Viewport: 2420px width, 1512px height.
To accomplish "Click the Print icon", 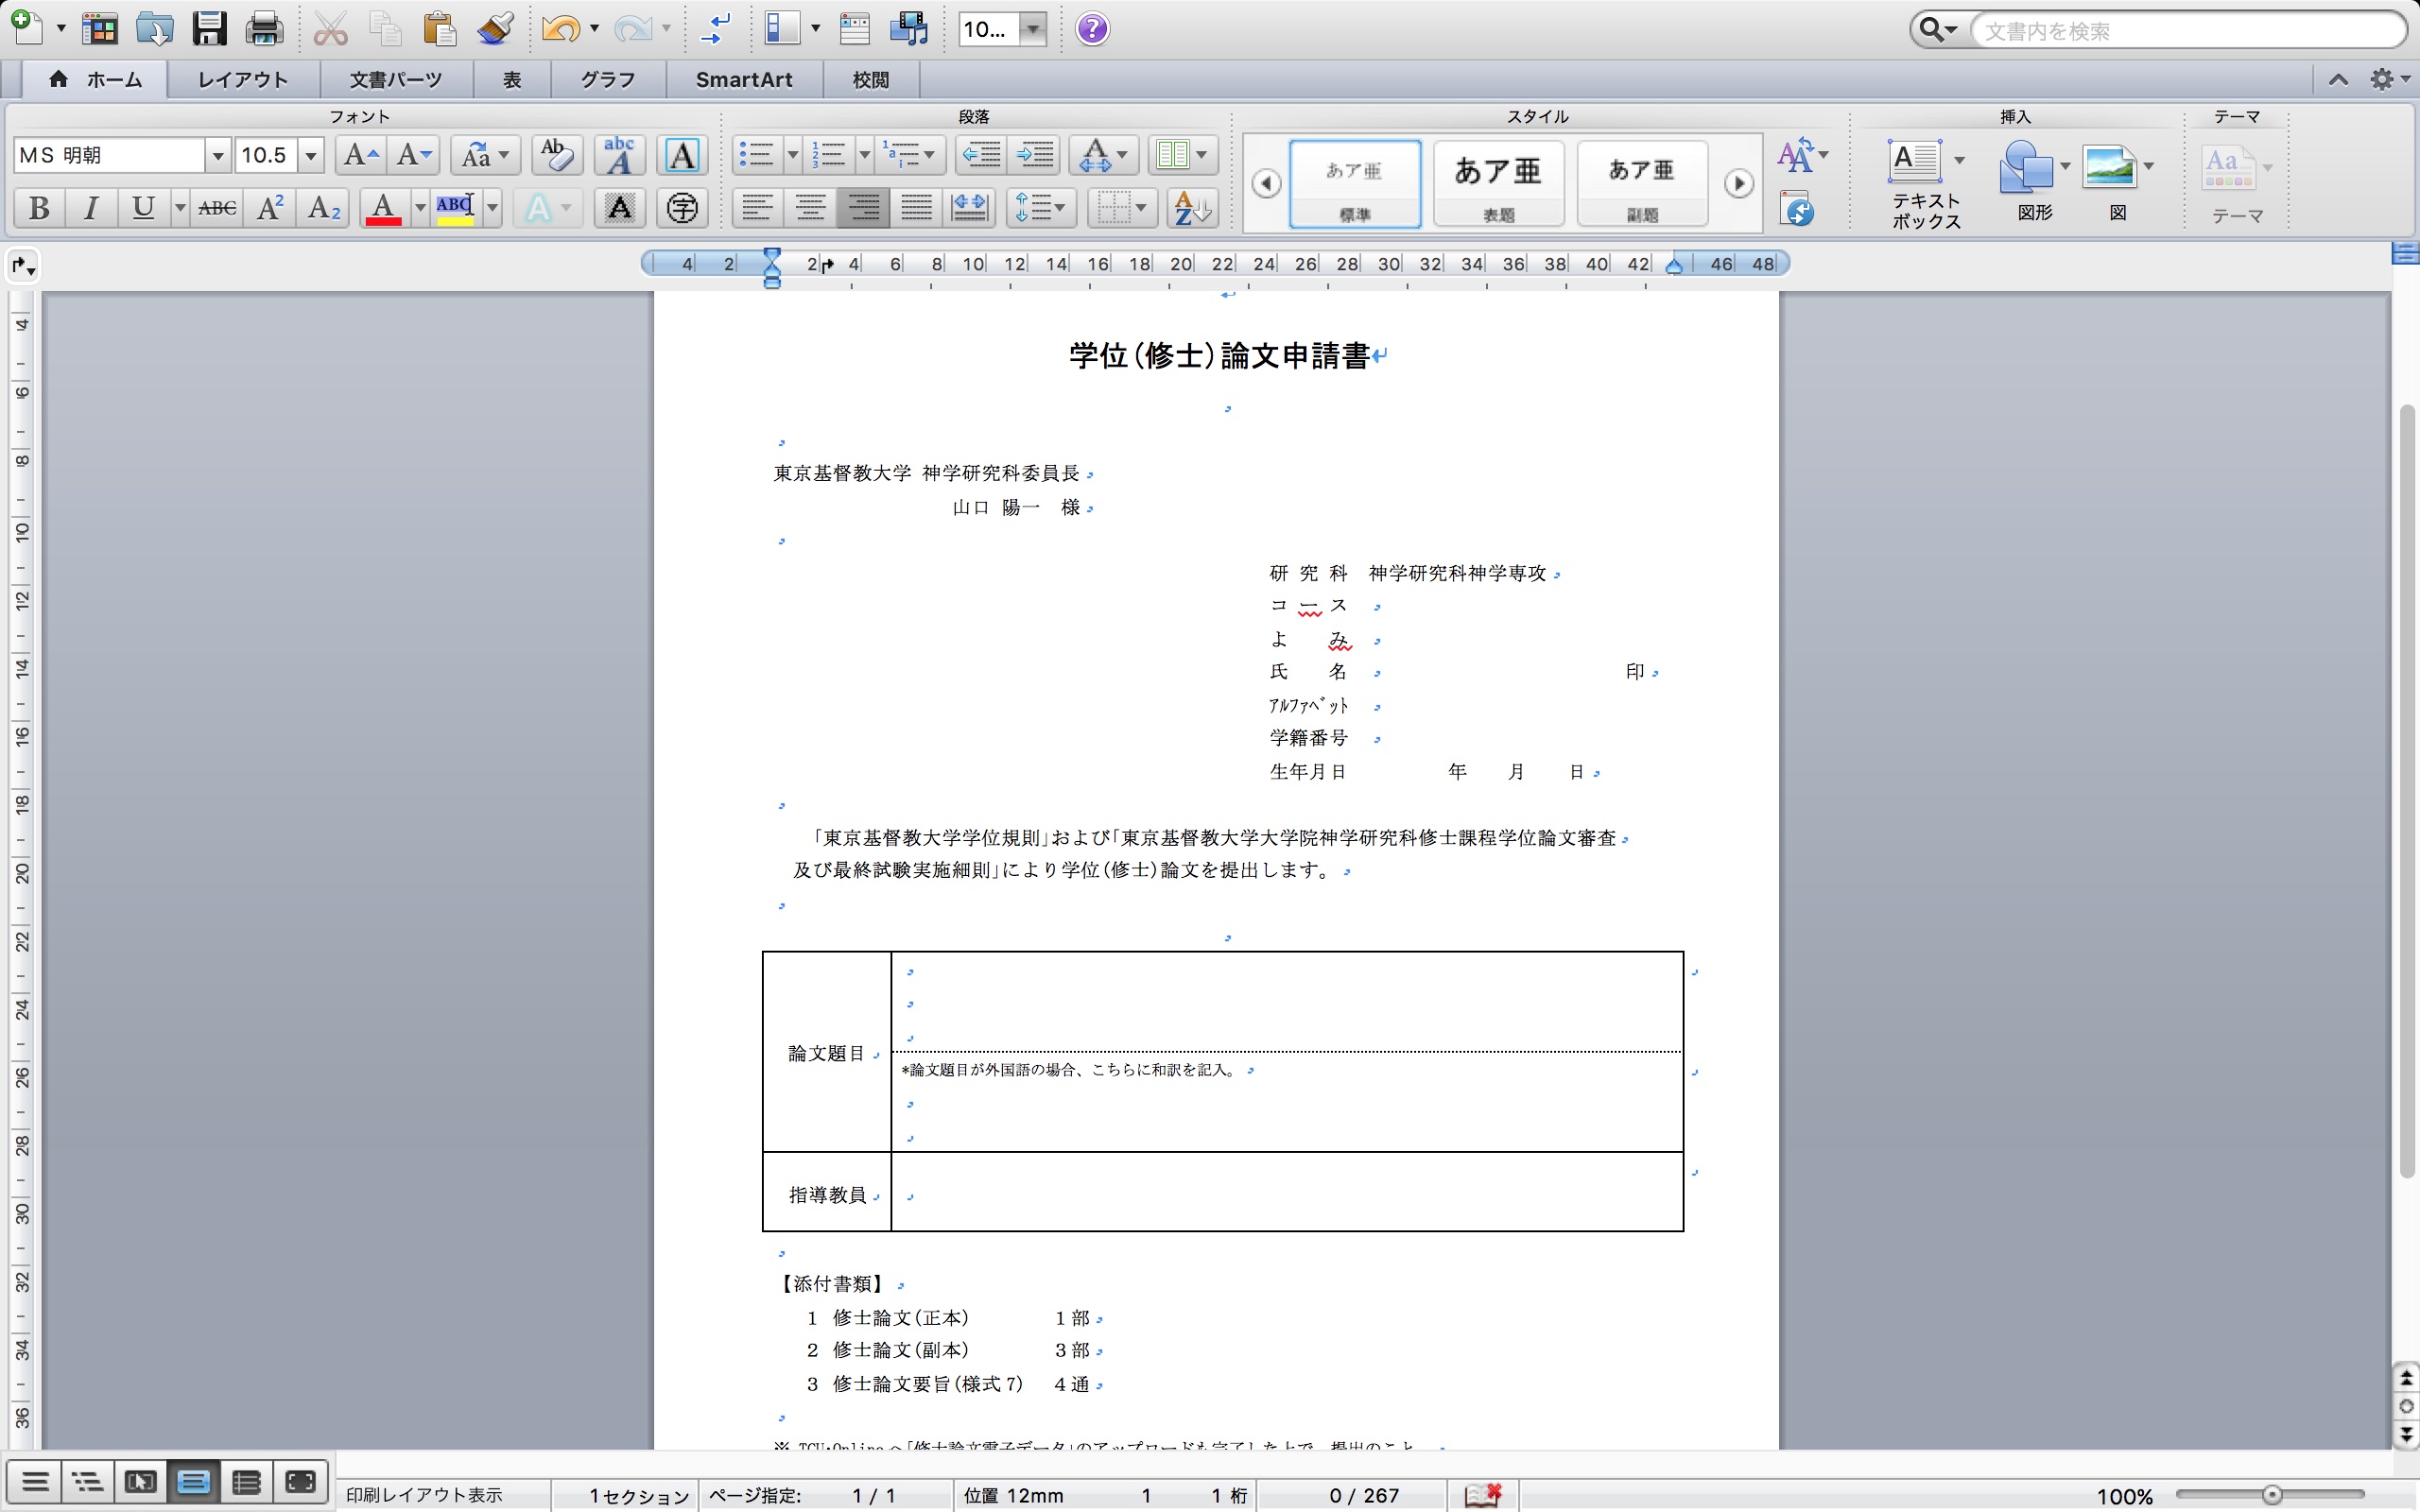I will [x=264, y=28].
